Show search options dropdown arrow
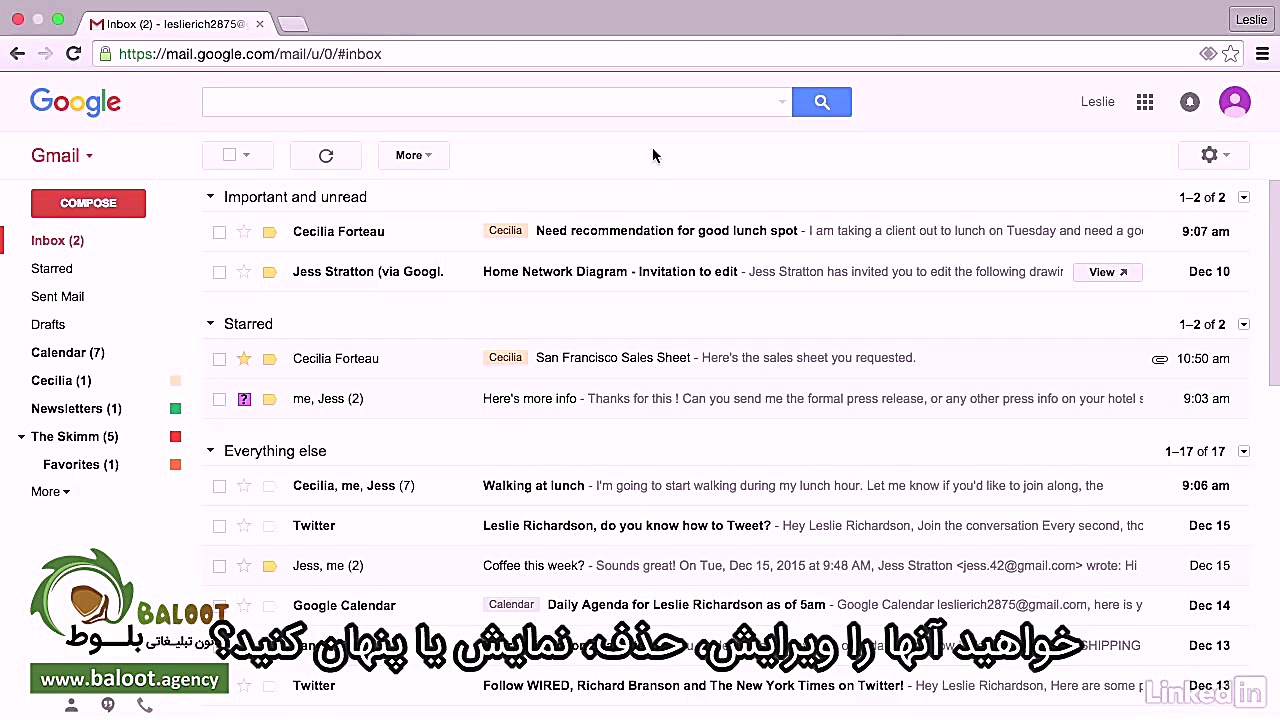The image size is (1280, 720). (782, 102)
